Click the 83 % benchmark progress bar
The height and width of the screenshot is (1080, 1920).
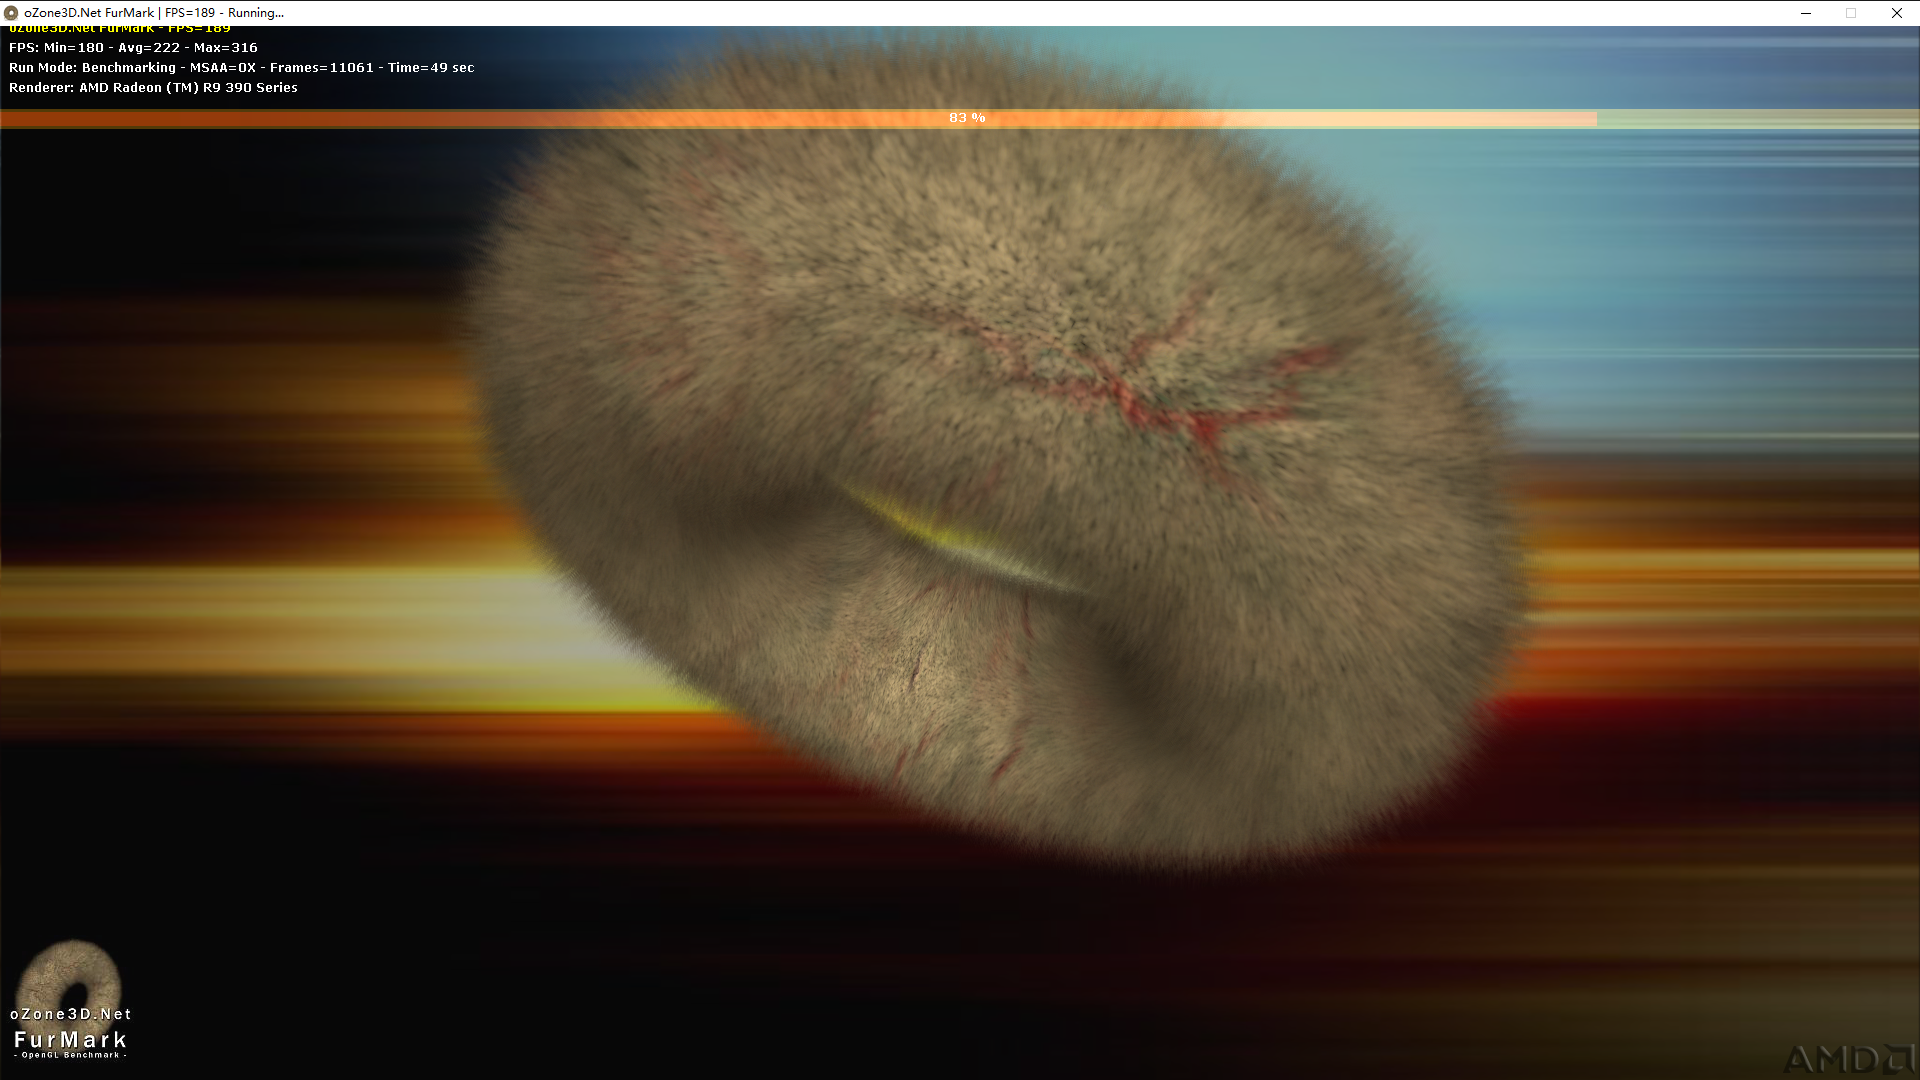pos(960,118)
